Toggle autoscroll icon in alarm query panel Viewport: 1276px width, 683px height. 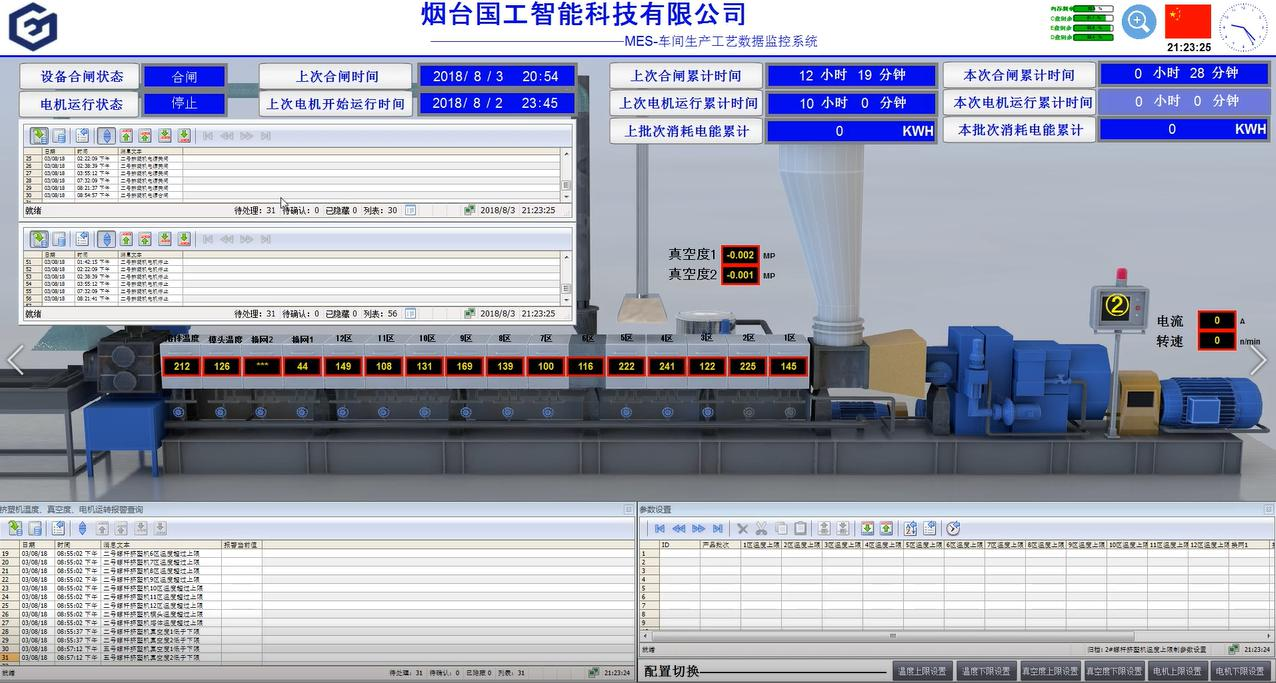tap(82, 528)
